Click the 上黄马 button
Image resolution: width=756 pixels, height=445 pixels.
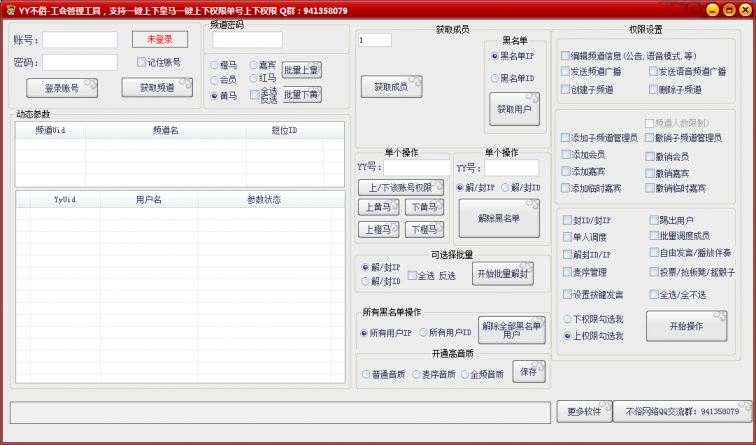[x=378, y=207]
